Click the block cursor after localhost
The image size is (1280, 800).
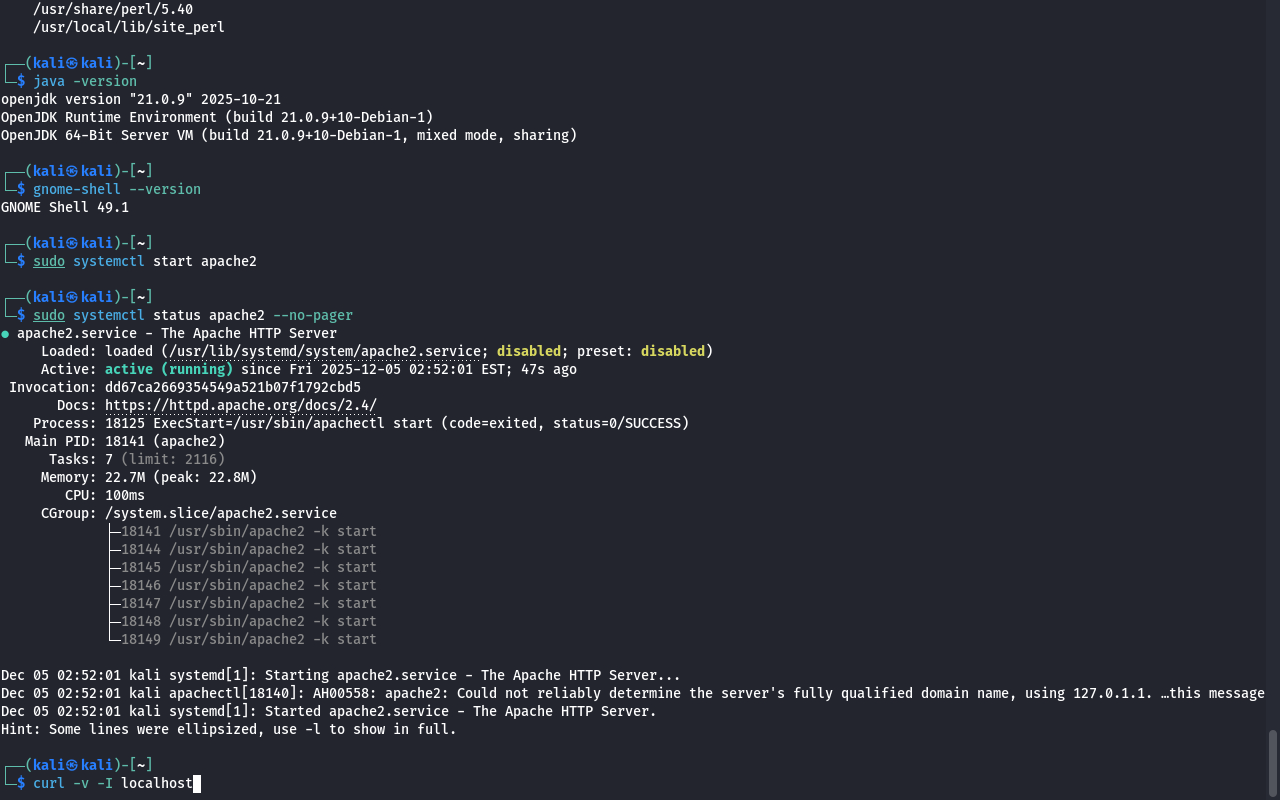(x=197, y=783)
